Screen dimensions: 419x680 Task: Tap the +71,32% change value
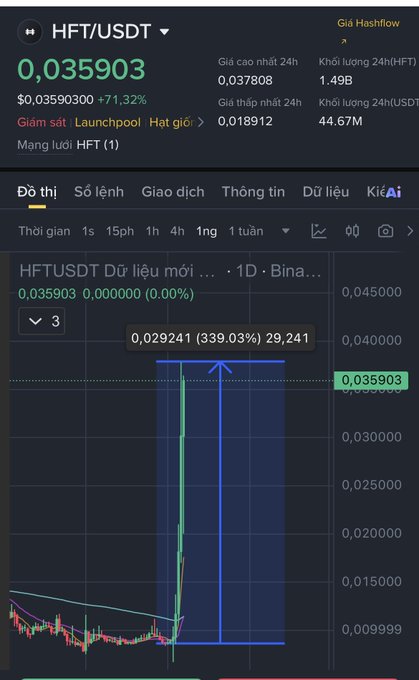[122, 100]
